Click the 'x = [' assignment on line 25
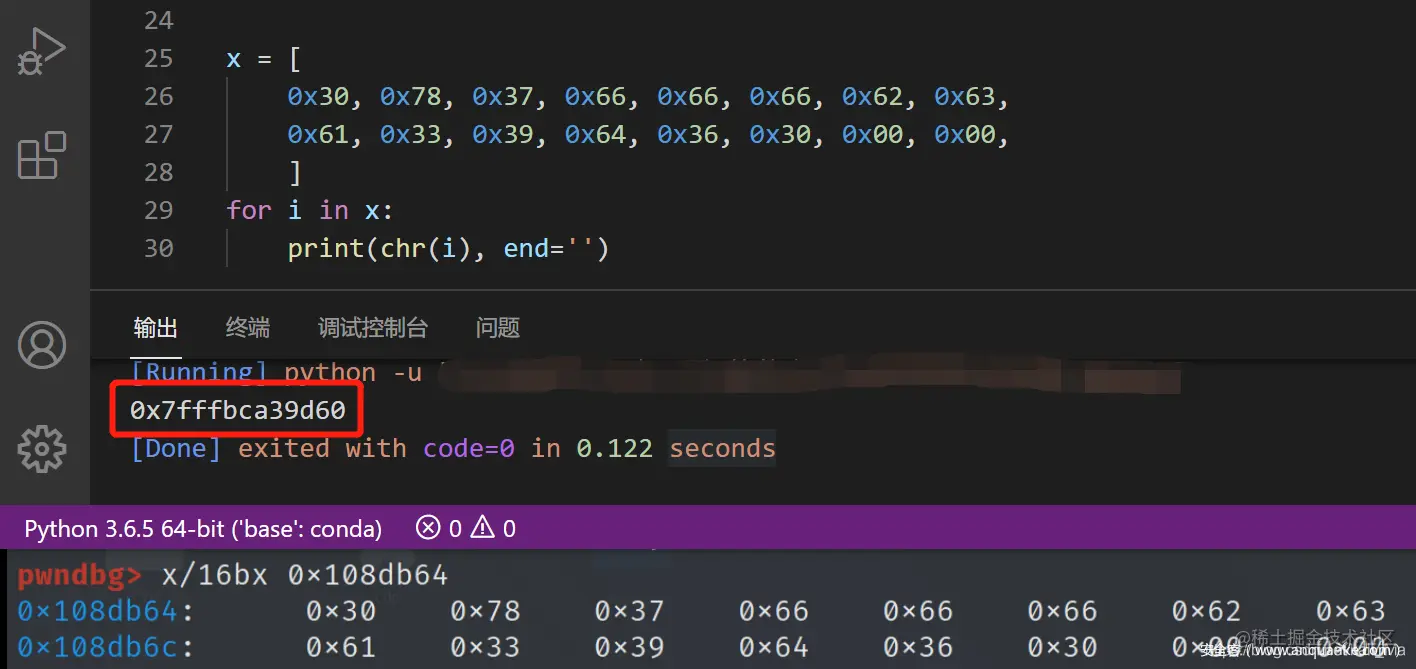 tap(265, 59)
